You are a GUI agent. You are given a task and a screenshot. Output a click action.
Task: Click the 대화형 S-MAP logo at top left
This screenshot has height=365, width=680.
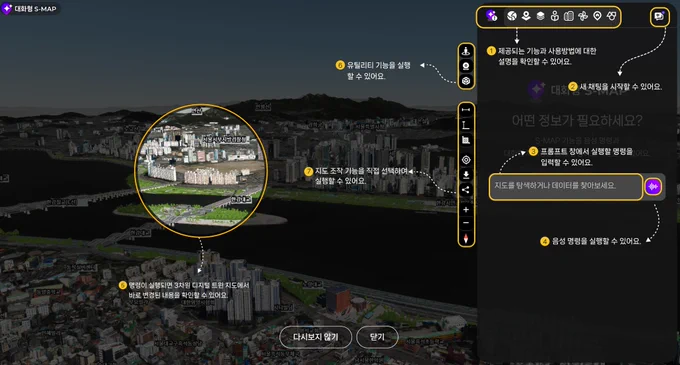[30, 8]
